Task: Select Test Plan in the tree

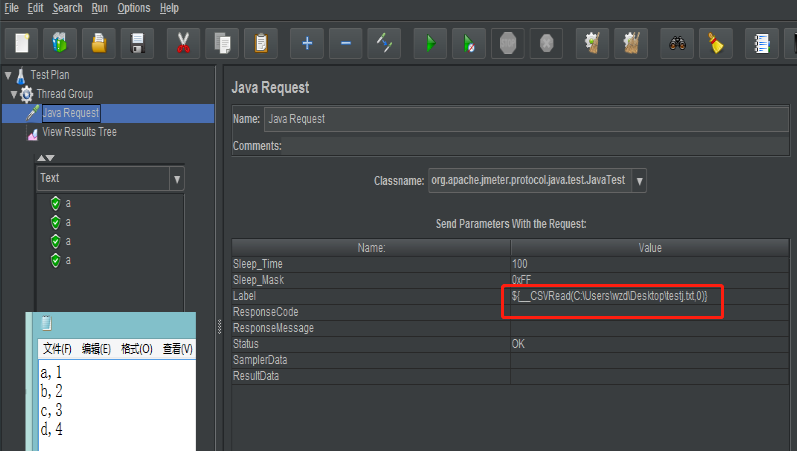Action: 50,75
